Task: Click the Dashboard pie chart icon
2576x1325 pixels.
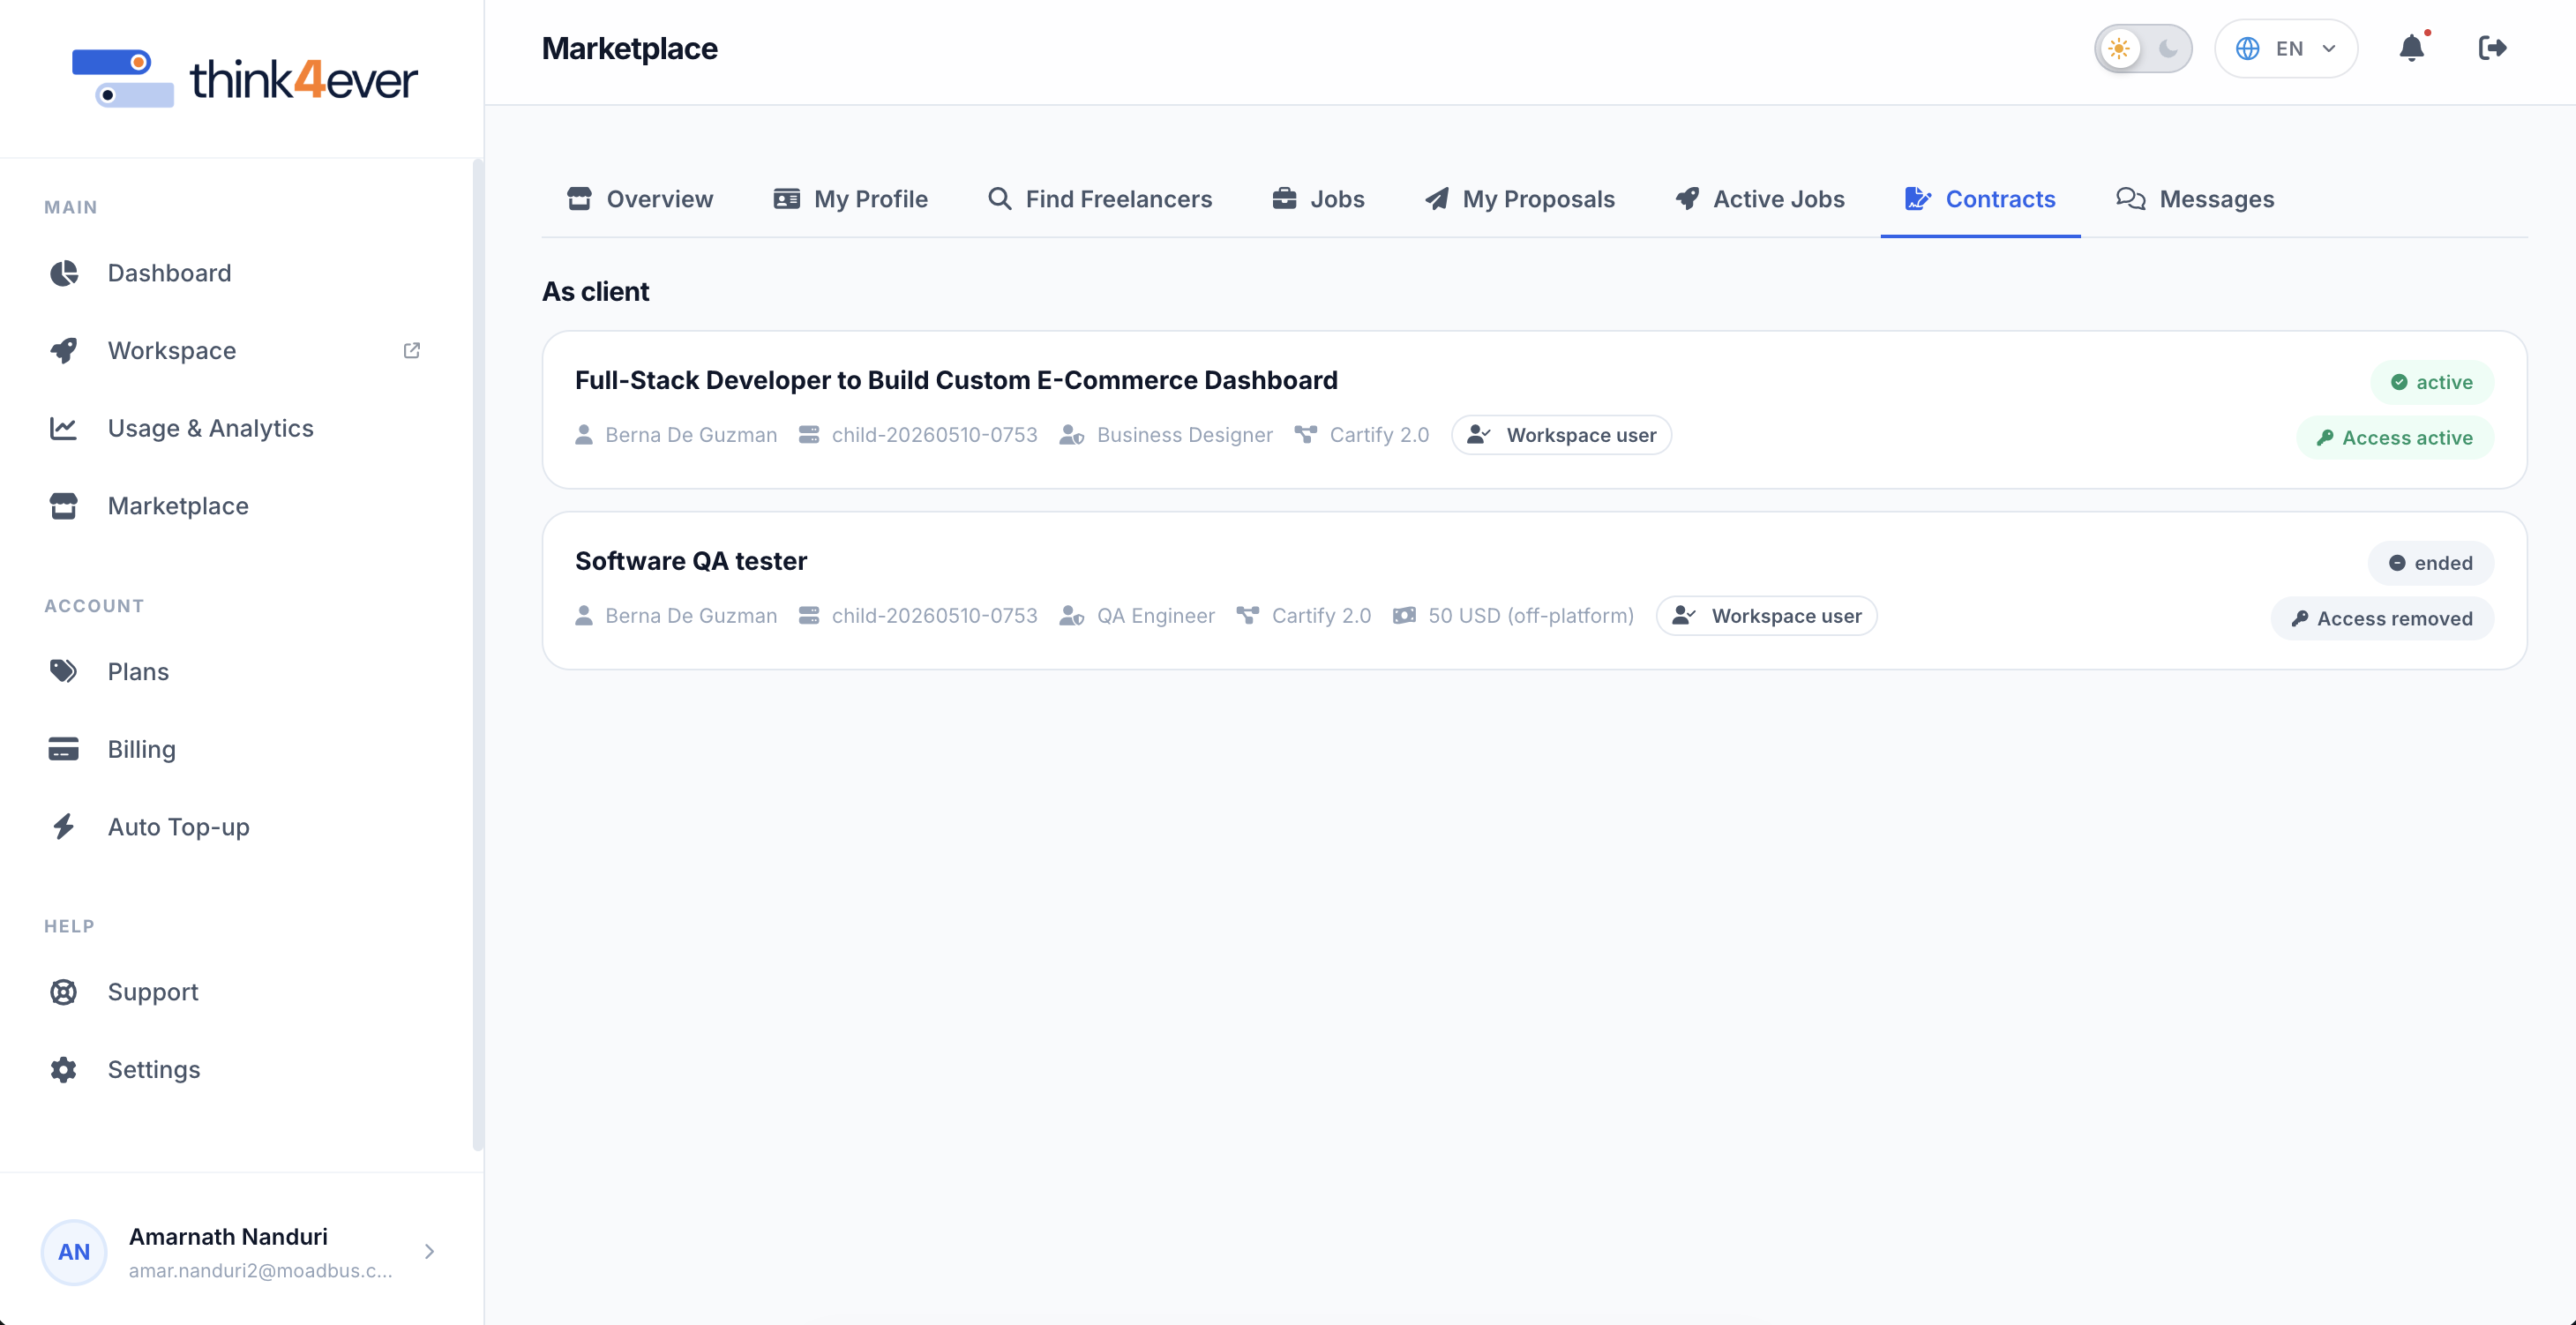Action: click(64, 273)
